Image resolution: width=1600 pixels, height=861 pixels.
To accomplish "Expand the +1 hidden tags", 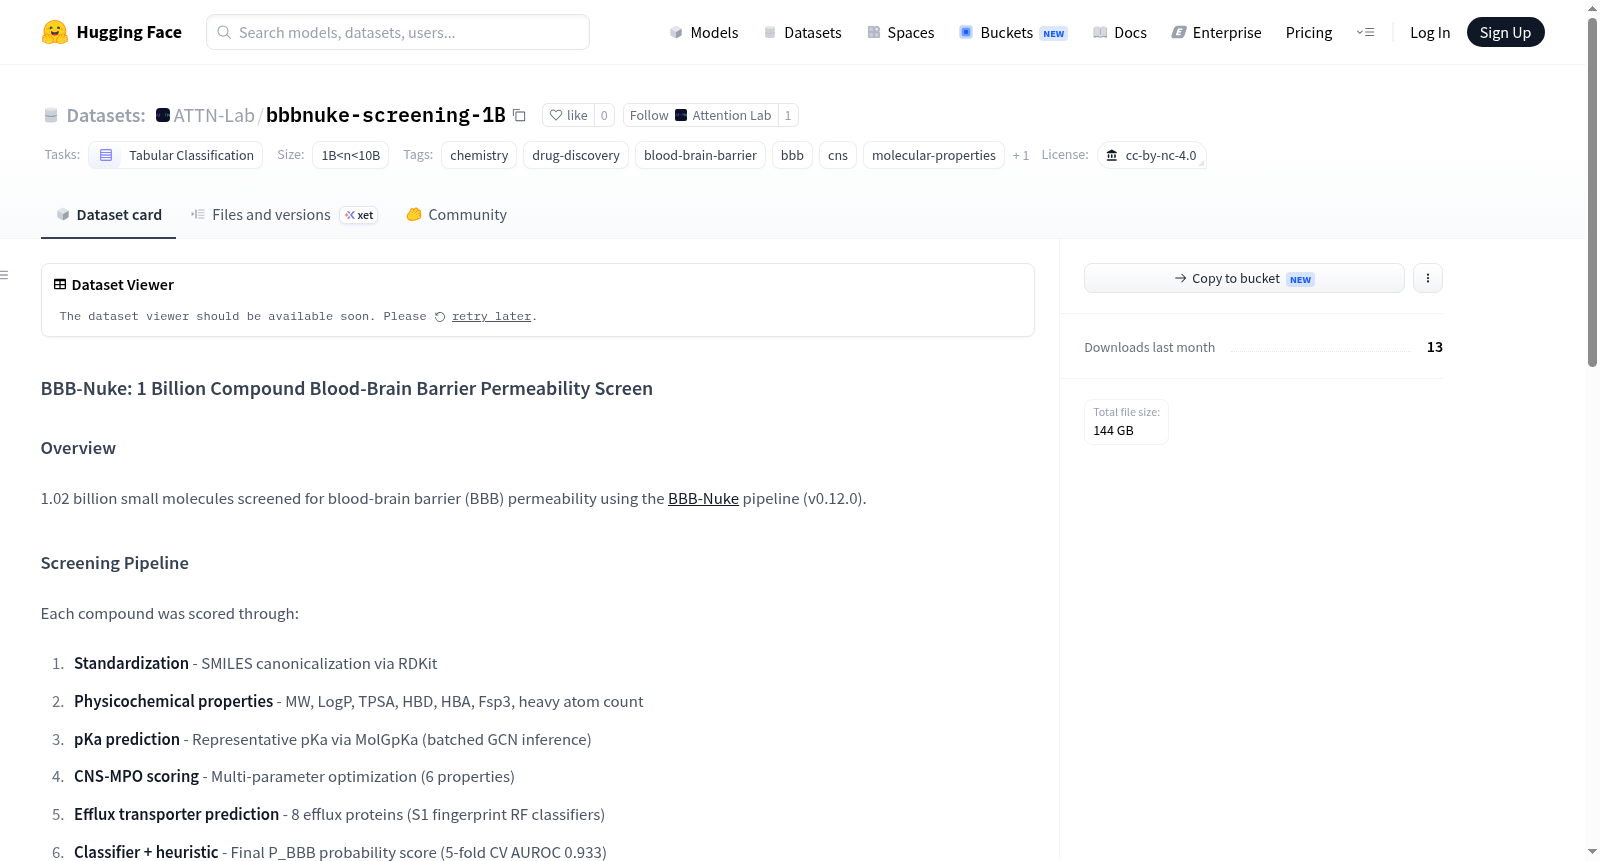I will [x=1021, y=155].
